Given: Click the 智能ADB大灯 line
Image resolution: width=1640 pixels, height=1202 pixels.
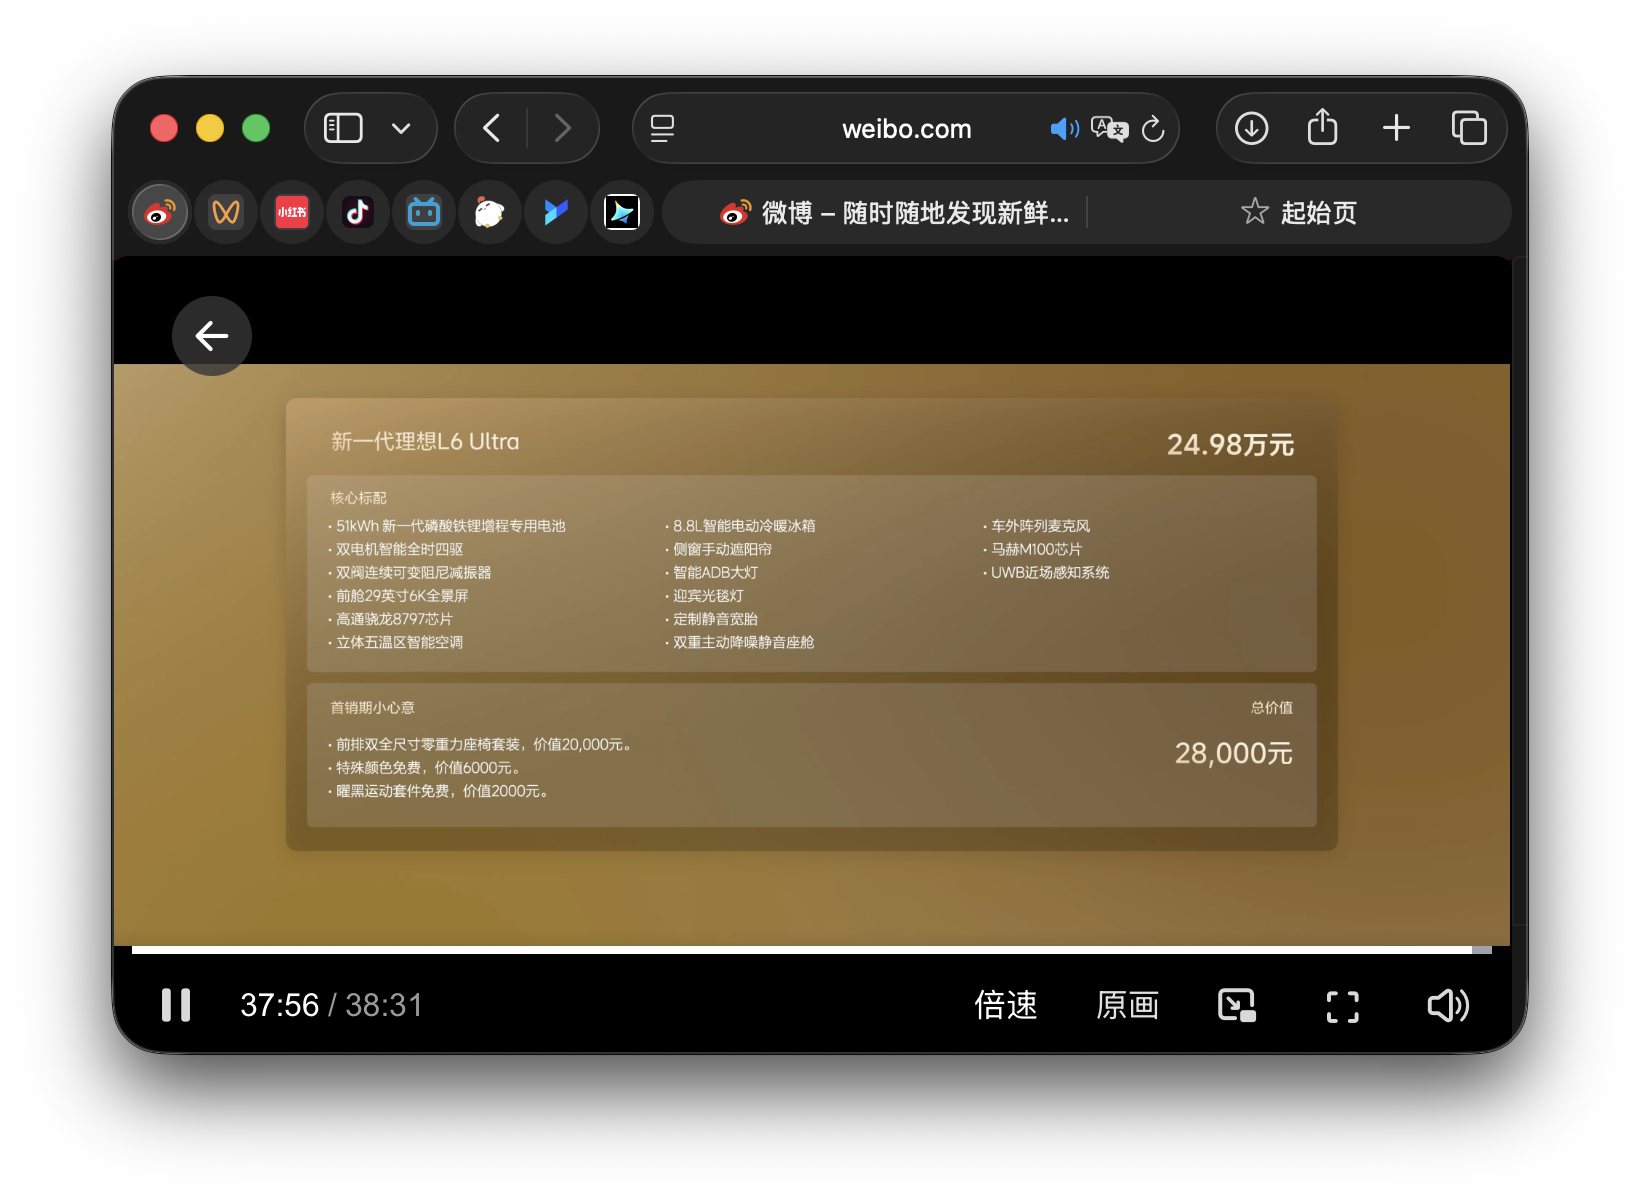Looking at the screenshot, I should pos(715,573).
